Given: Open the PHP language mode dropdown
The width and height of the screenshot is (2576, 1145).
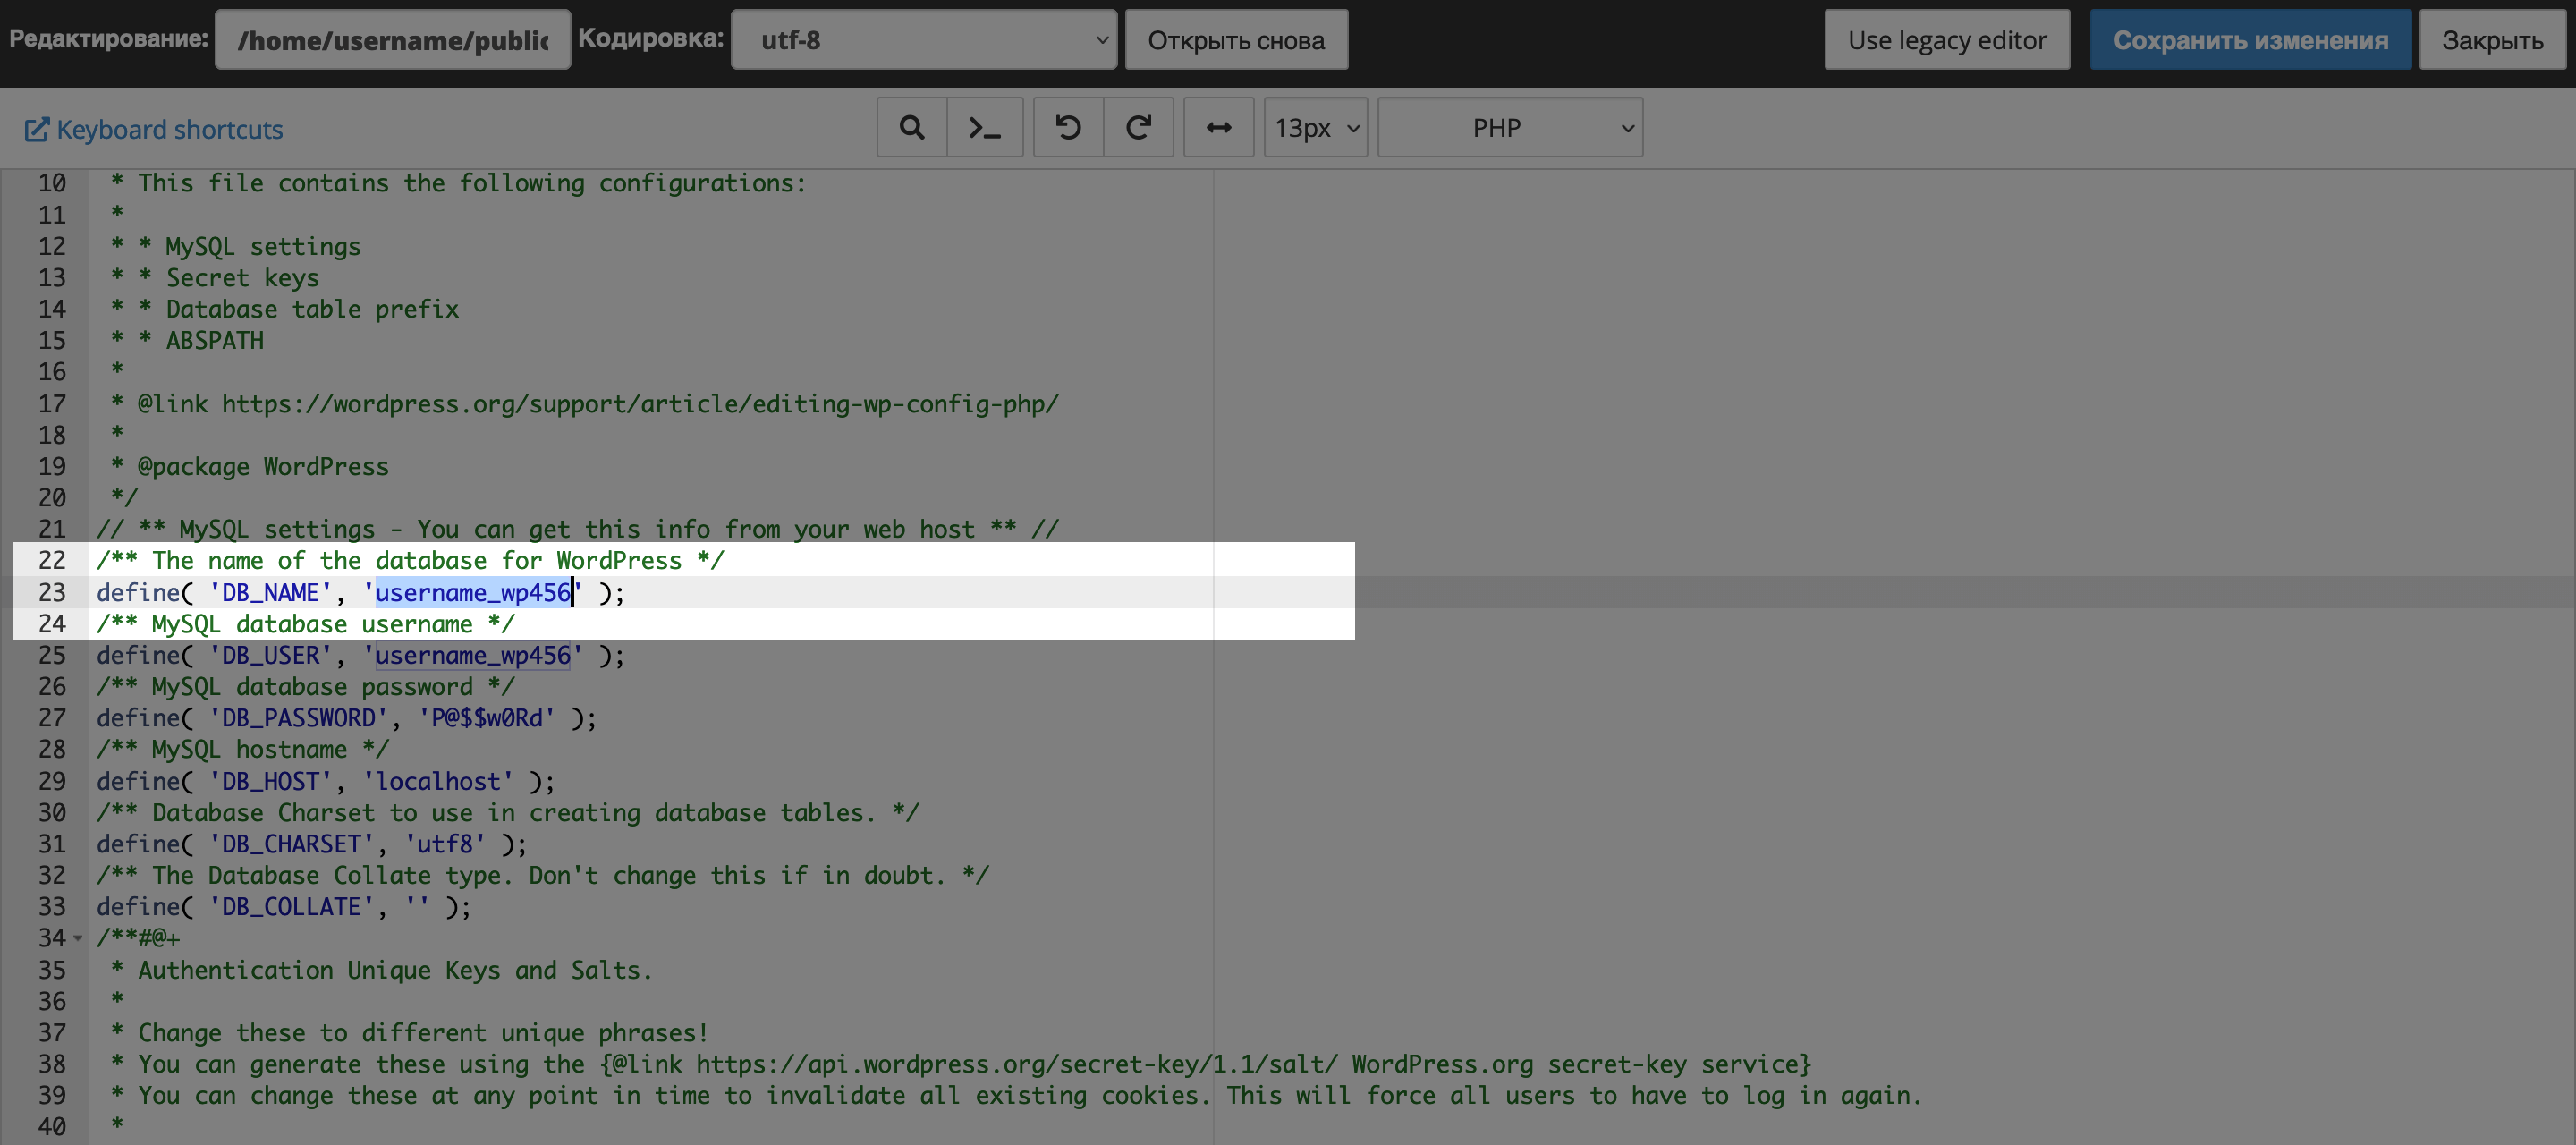Looking at the screenshot, I should coord(1510,128).
